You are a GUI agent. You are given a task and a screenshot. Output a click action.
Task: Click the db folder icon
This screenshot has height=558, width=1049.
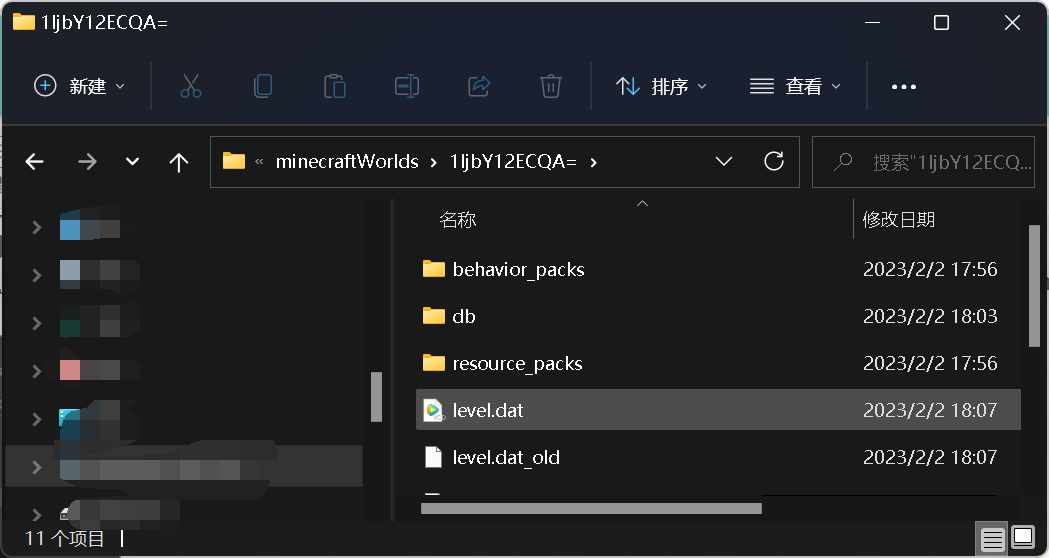pos(434,316)
